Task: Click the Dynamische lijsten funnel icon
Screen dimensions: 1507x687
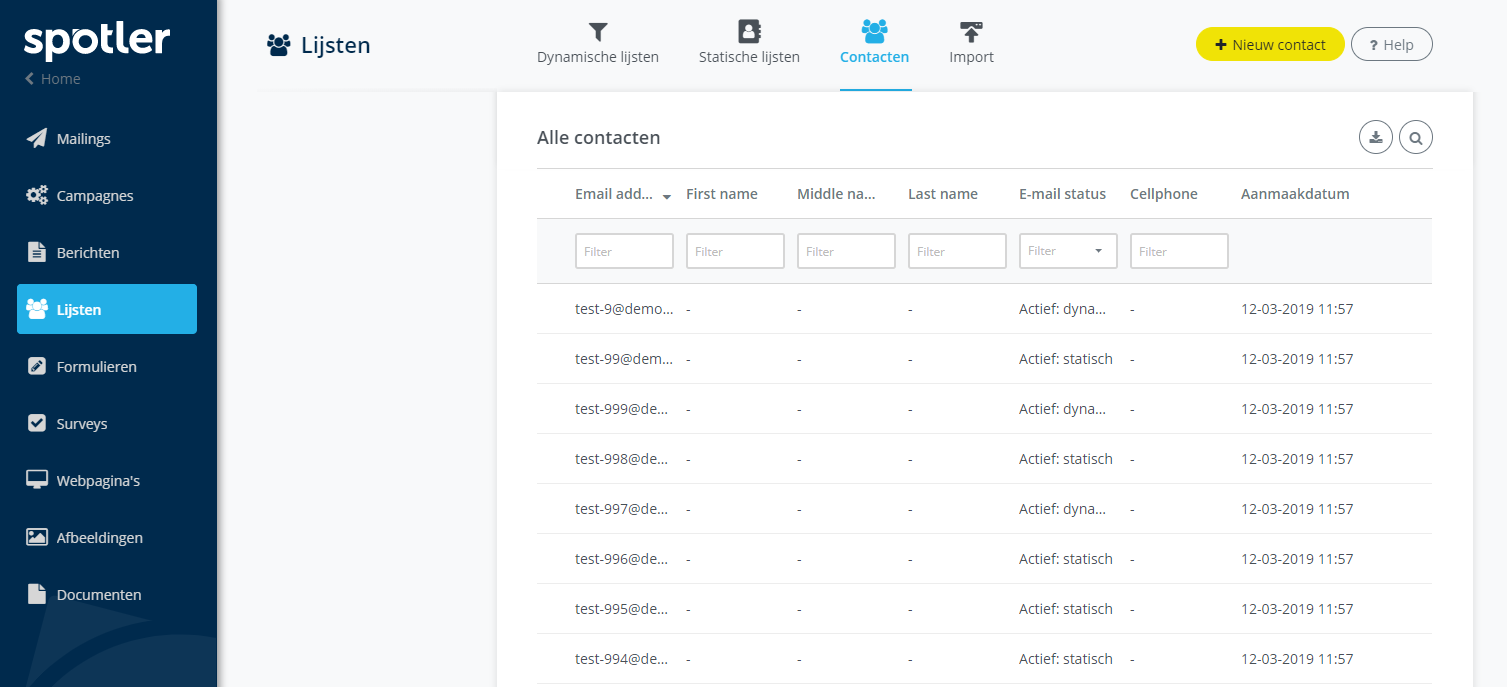Action: (x=598, y=31)
